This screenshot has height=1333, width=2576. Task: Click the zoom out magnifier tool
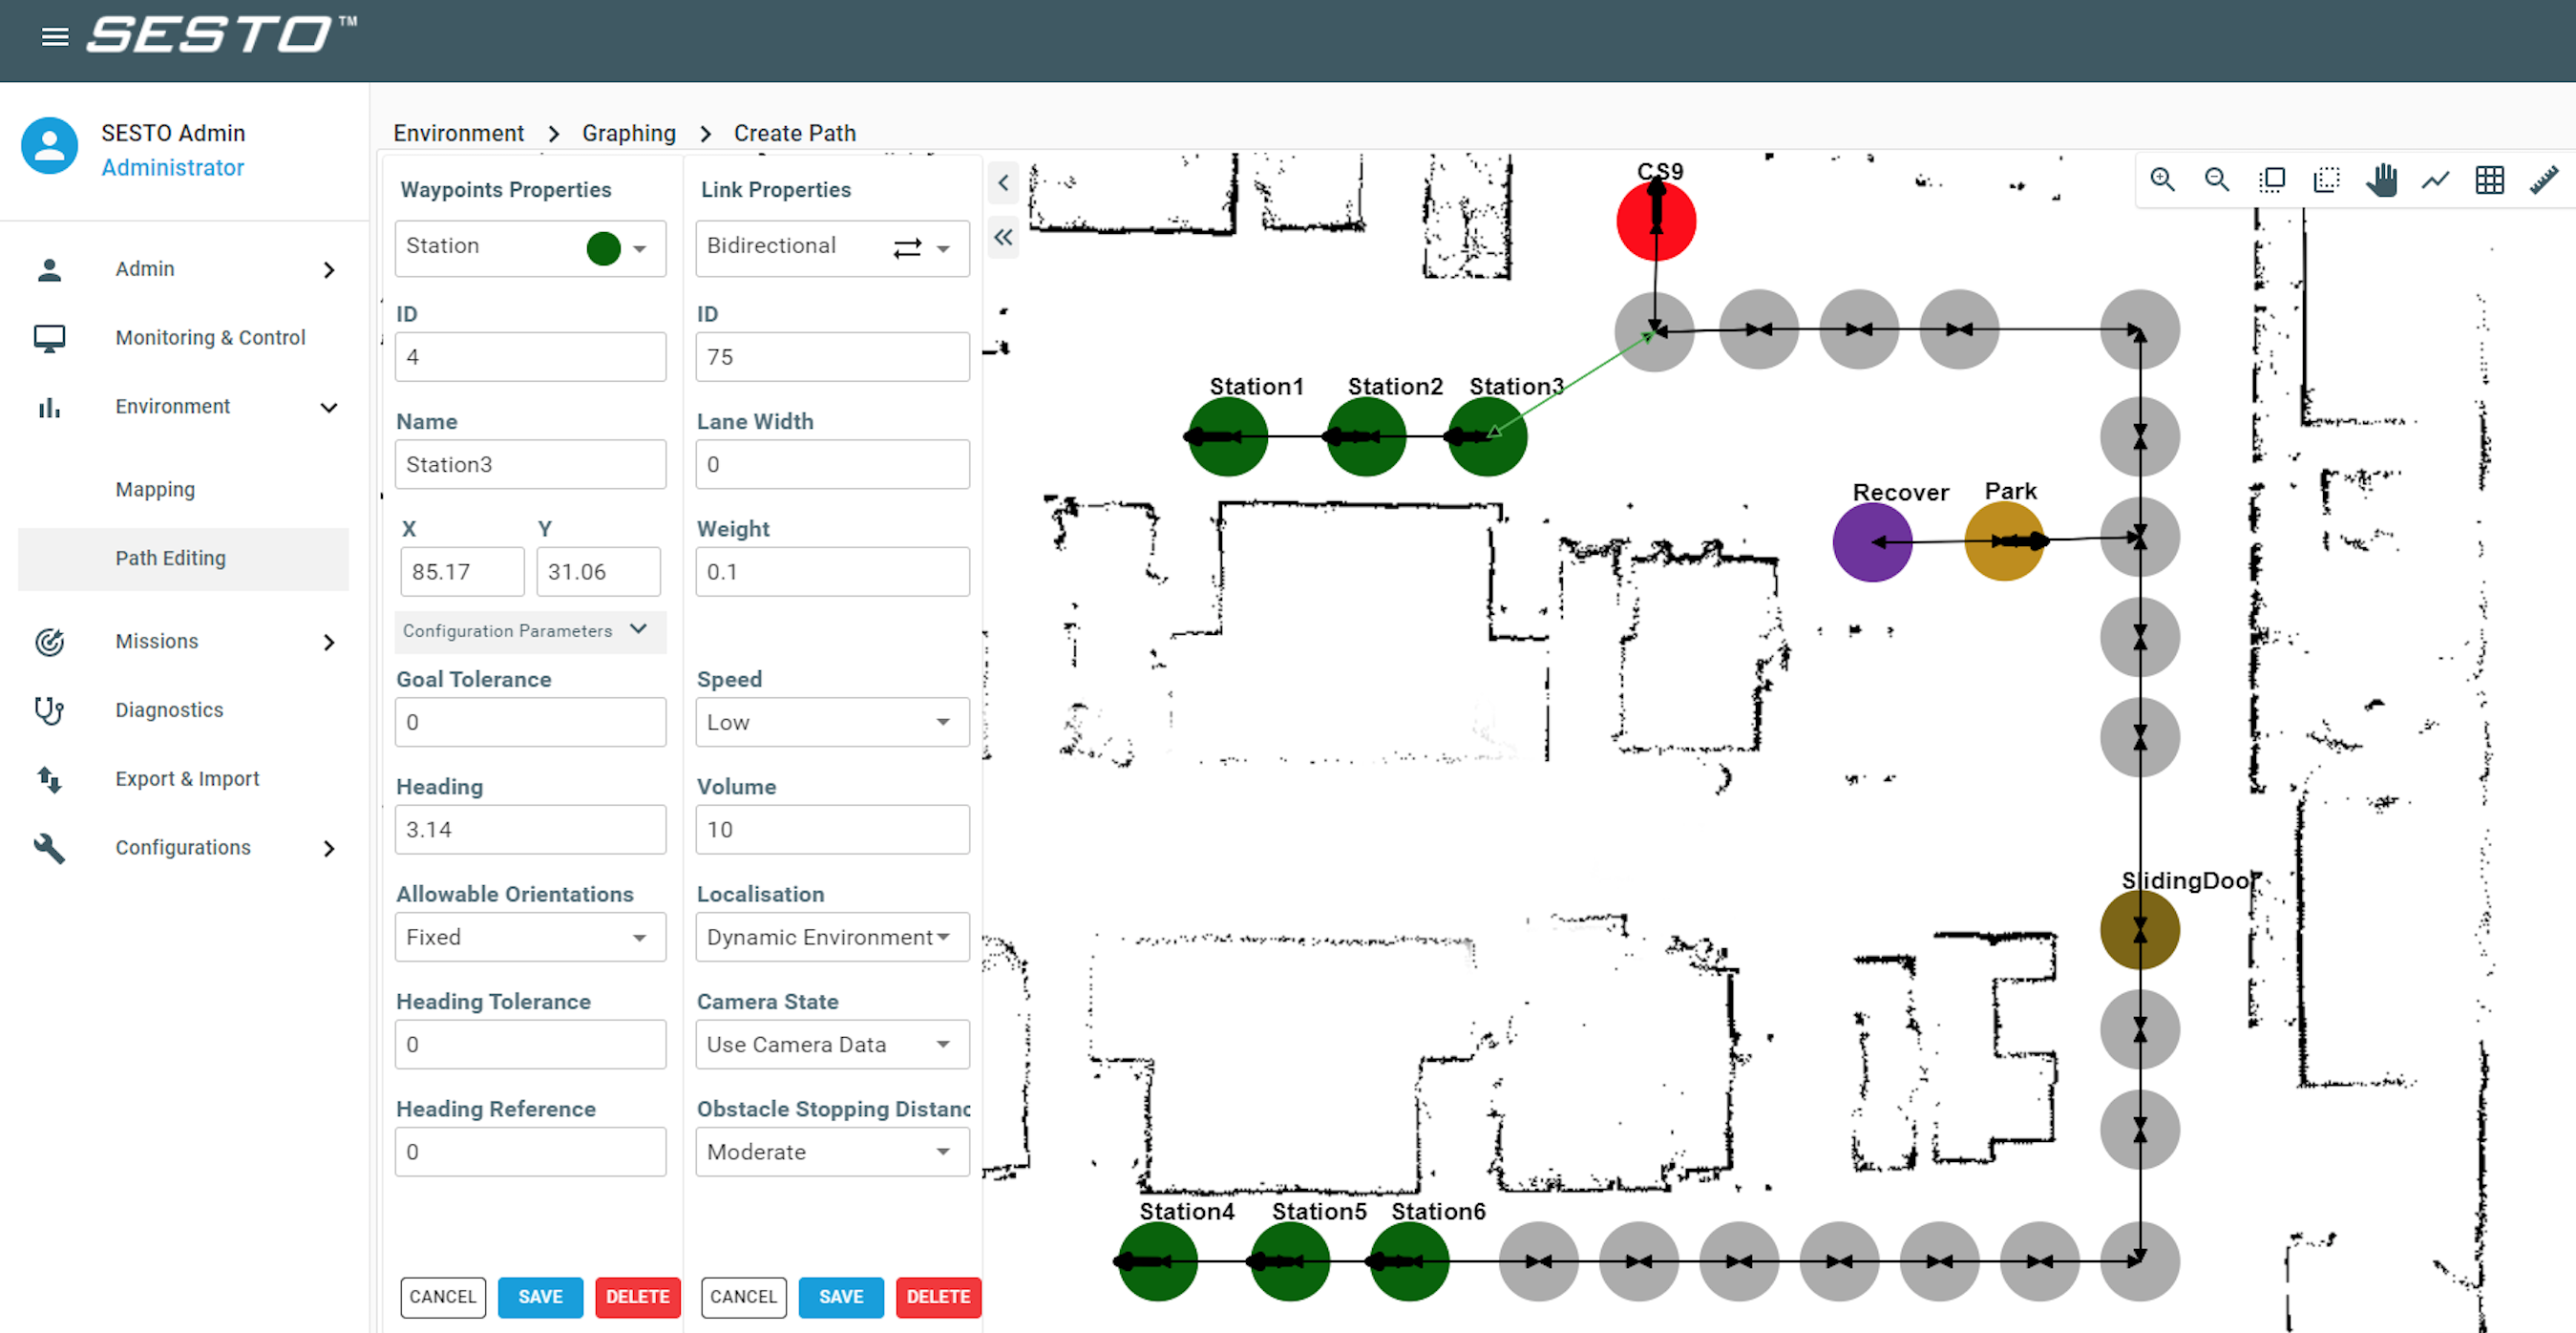pos(2216,180)
